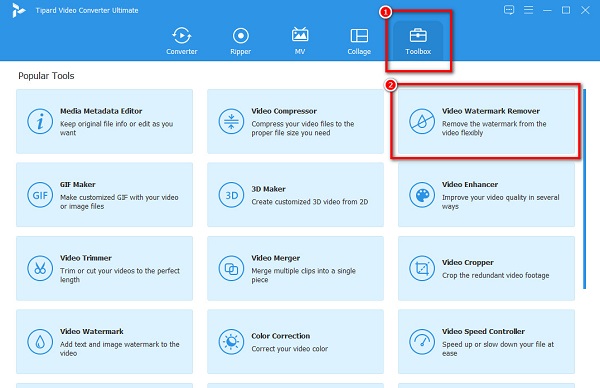Go to the Collage tab

(x=359, y=41)
